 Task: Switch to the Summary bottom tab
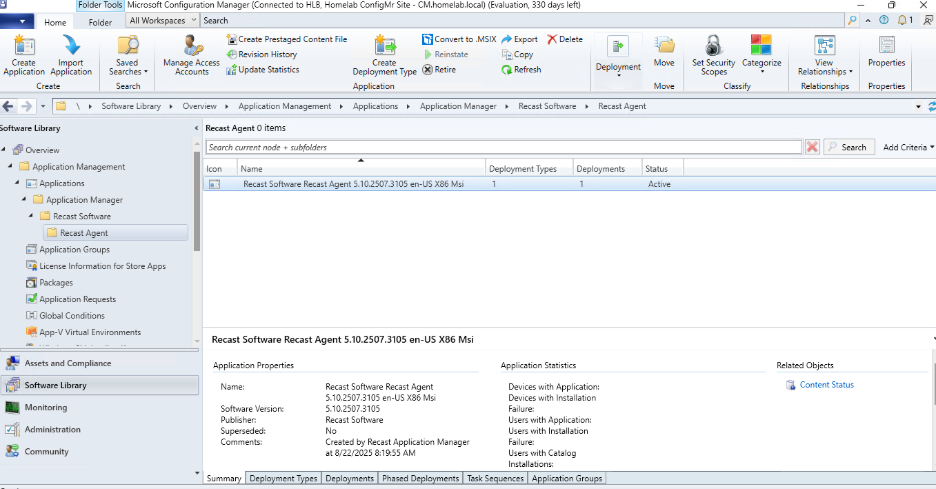click(224, 478)
